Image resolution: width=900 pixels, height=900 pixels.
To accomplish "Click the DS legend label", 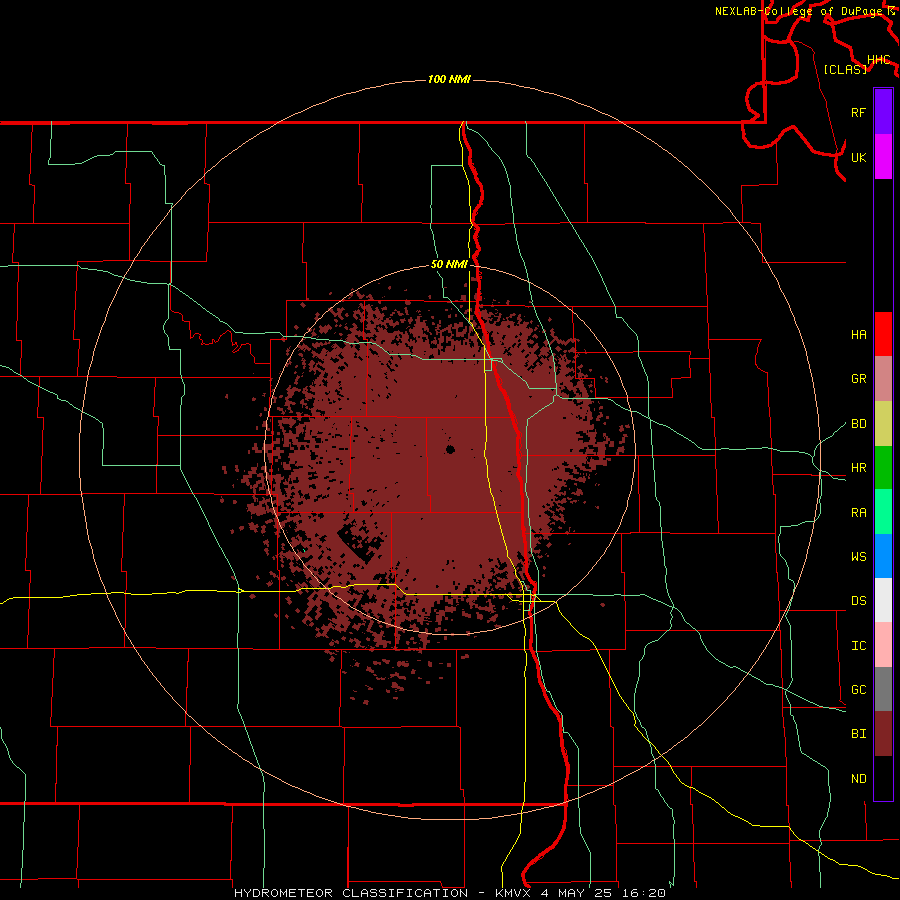I will [859, 601].
